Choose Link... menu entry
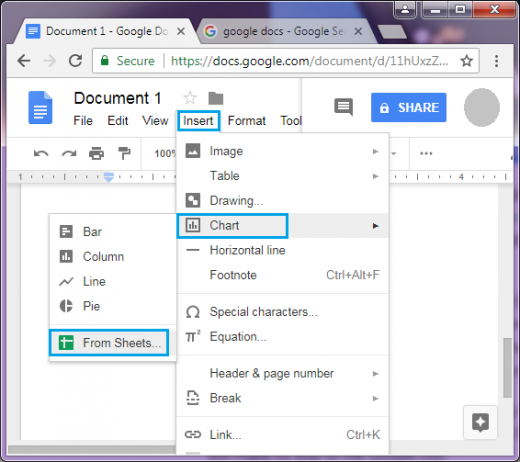This screenshot has width=520, height=462. coord(283,435)
